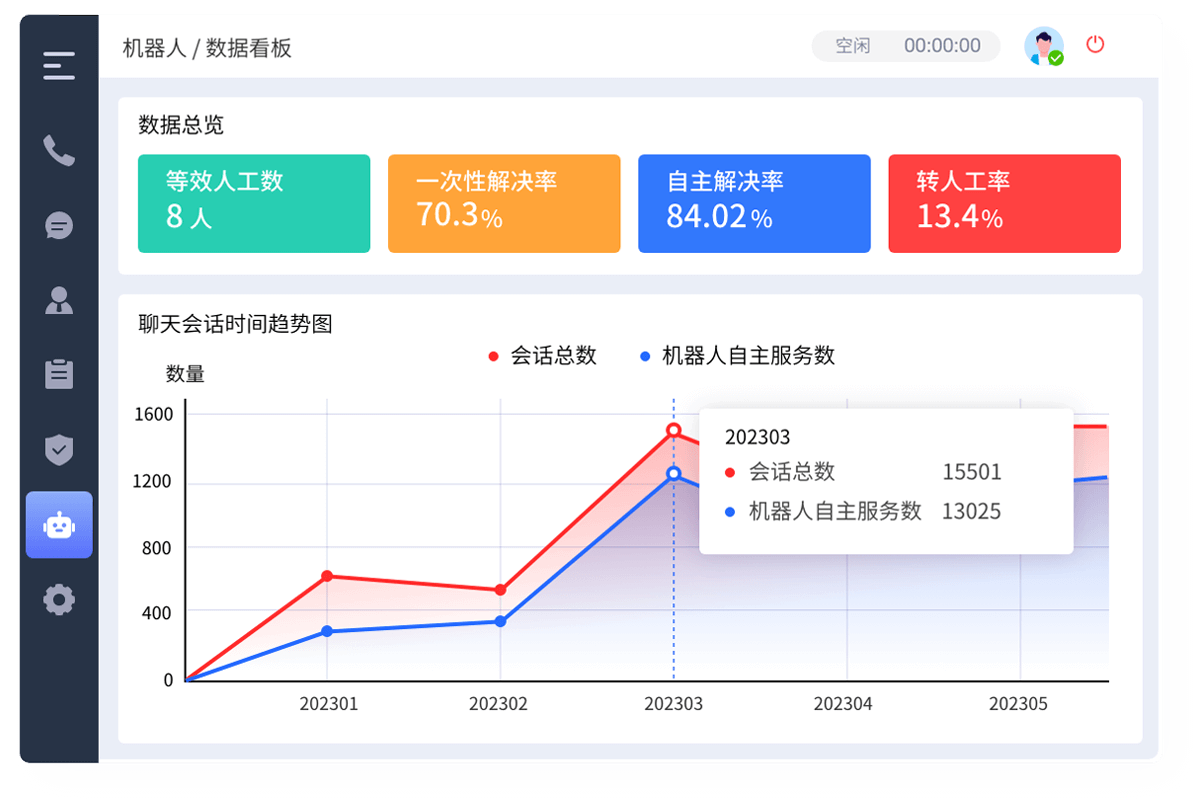The width and height of the screenshot is (1200, 800).
Task: Toggle the 机器人自主服务数 legend entry
Action: pos(737,355)
